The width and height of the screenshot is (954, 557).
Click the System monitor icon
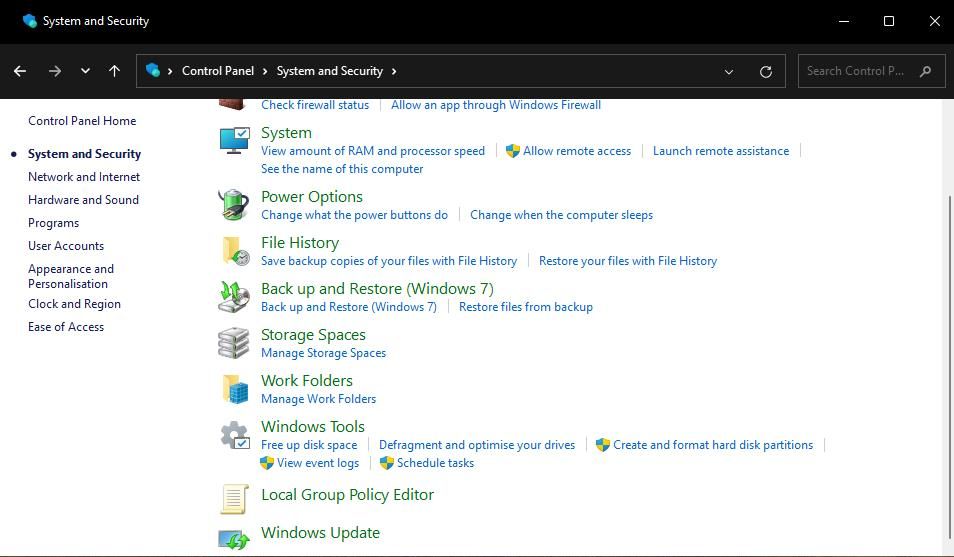point(234,141)
